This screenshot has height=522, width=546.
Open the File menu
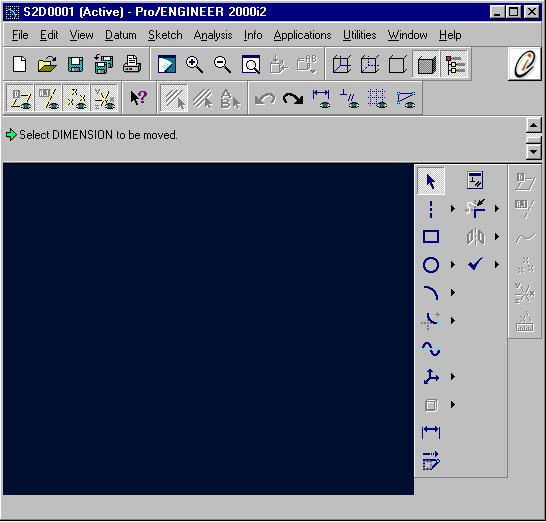(20, 35)
